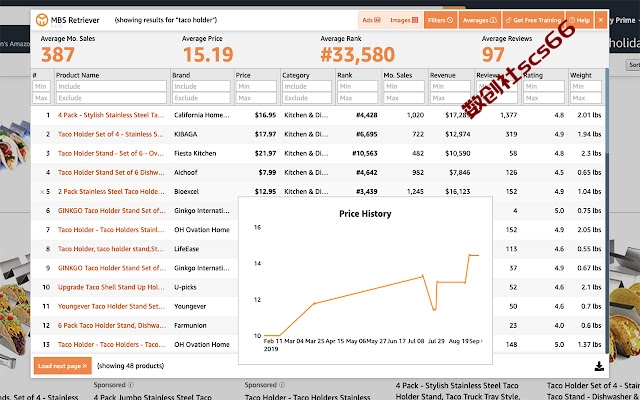
Task: Open product 'Upgrade Taco Shell Stand Up Hol...'
Action: coord(111,287)
